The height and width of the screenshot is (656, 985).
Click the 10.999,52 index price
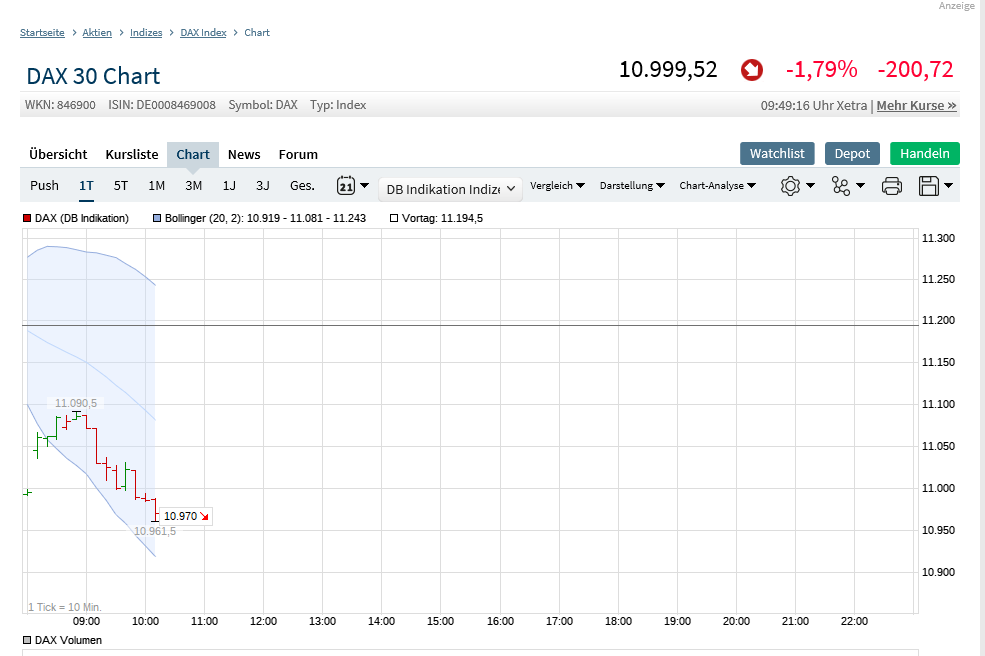[x=668, y=69]
